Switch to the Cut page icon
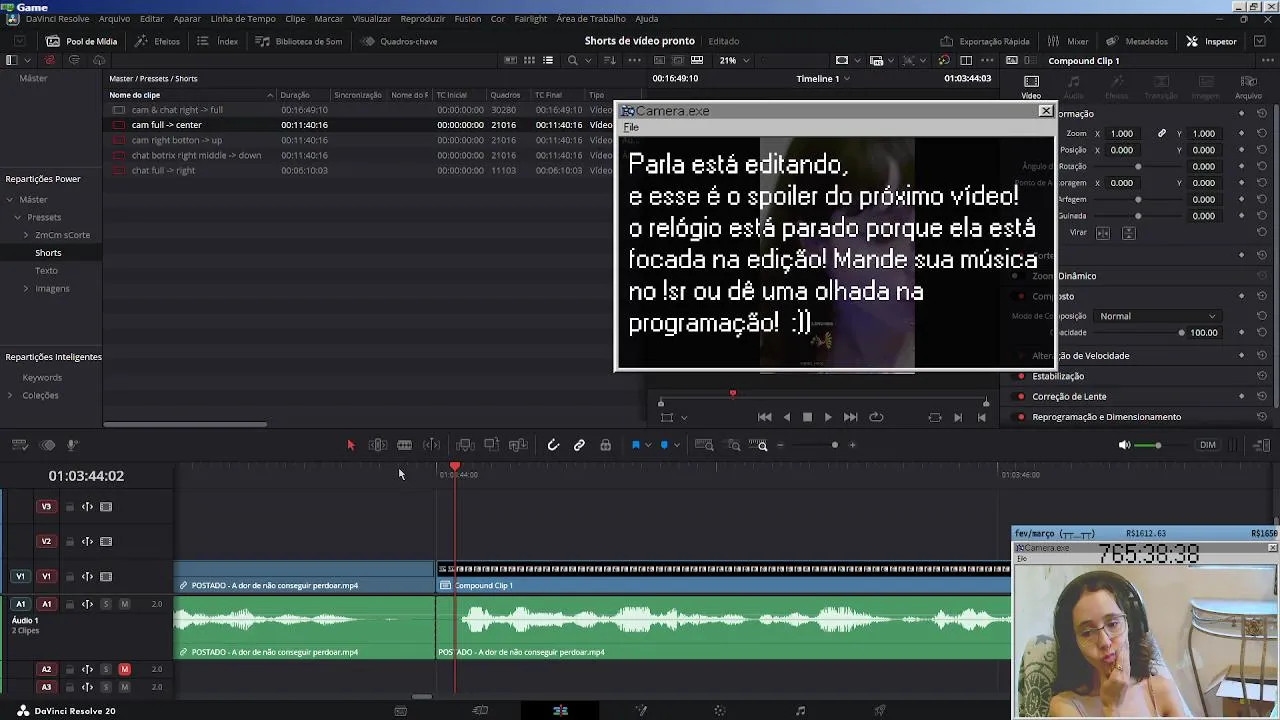 [480, 711]
